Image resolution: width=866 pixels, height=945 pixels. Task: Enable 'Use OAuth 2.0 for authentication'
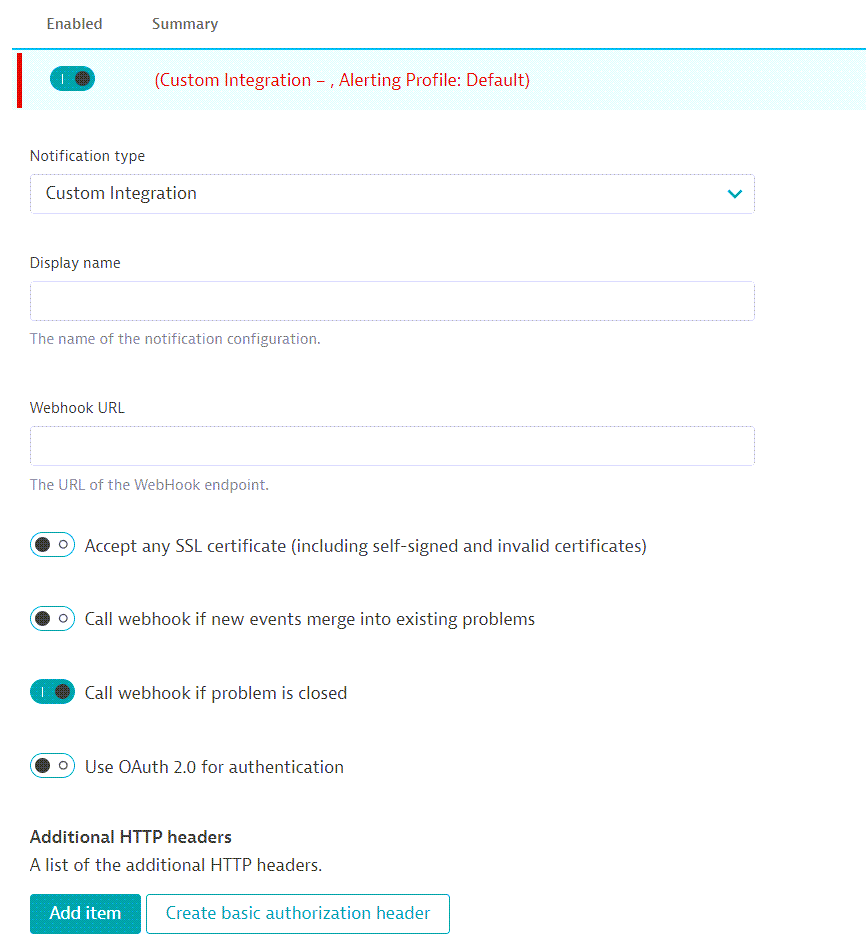(52, 765)
